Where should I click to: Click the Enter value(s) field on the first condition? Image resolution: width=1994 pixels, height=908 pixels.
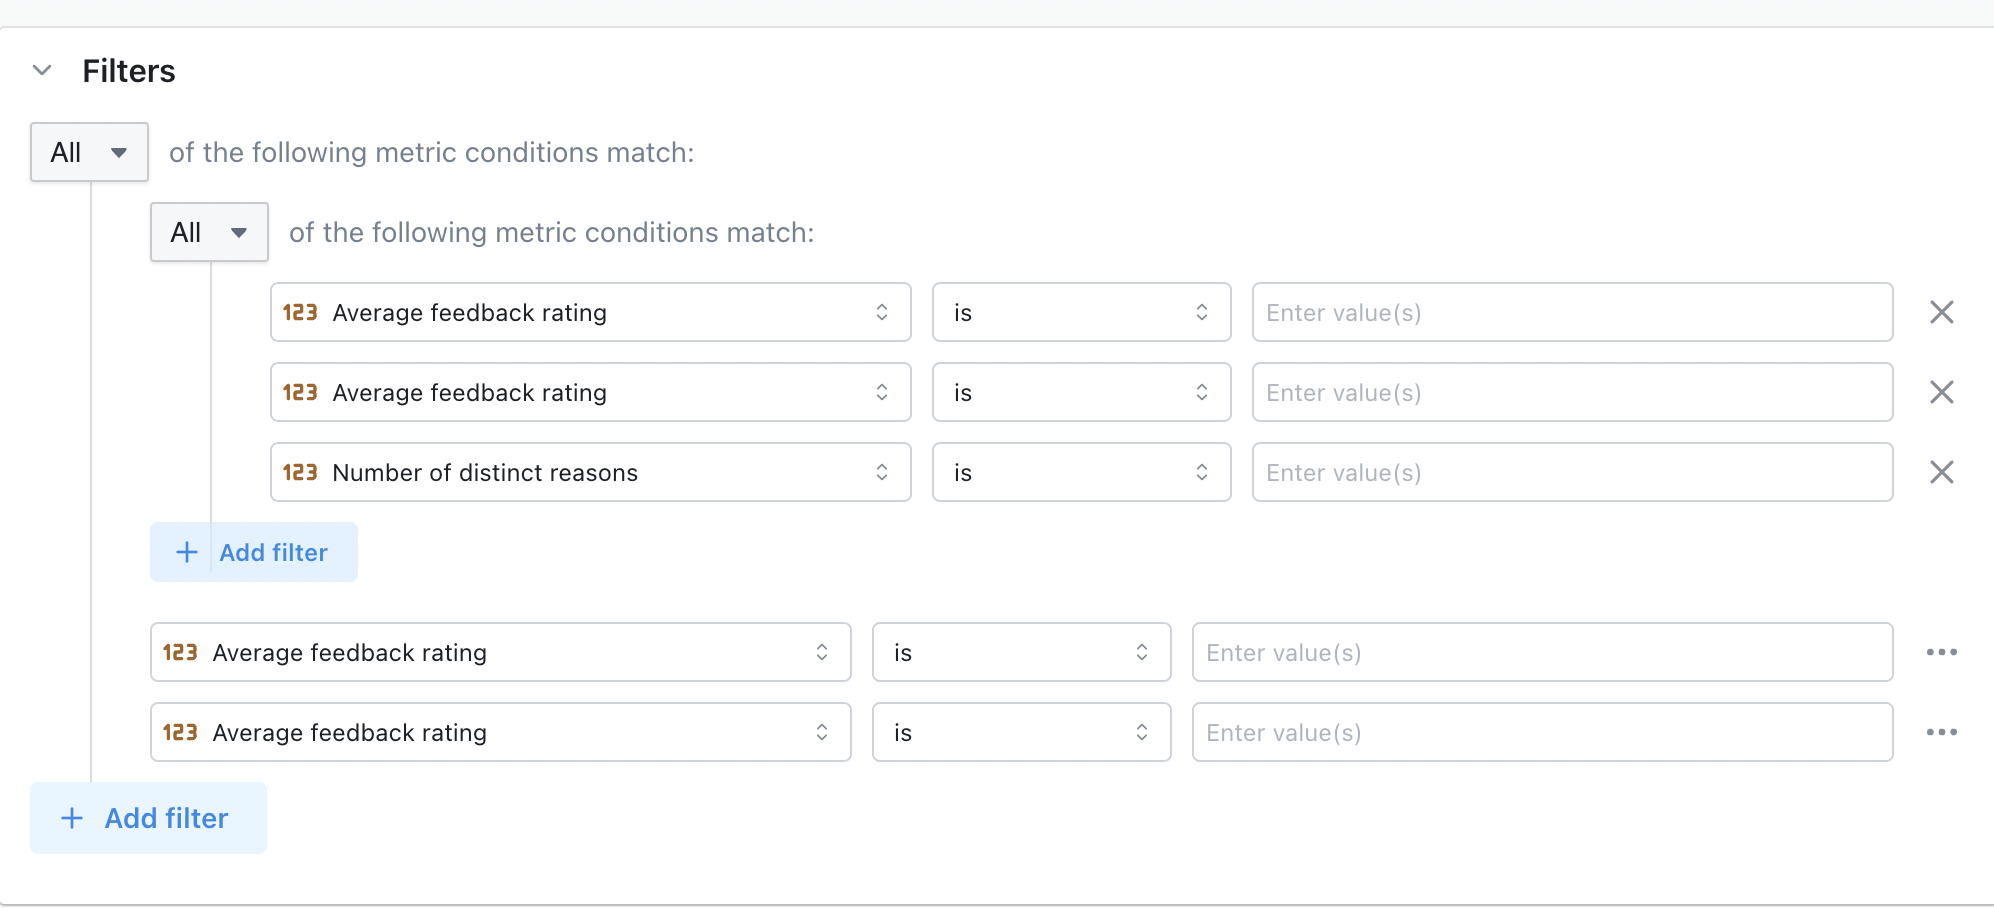(1572, 312)
